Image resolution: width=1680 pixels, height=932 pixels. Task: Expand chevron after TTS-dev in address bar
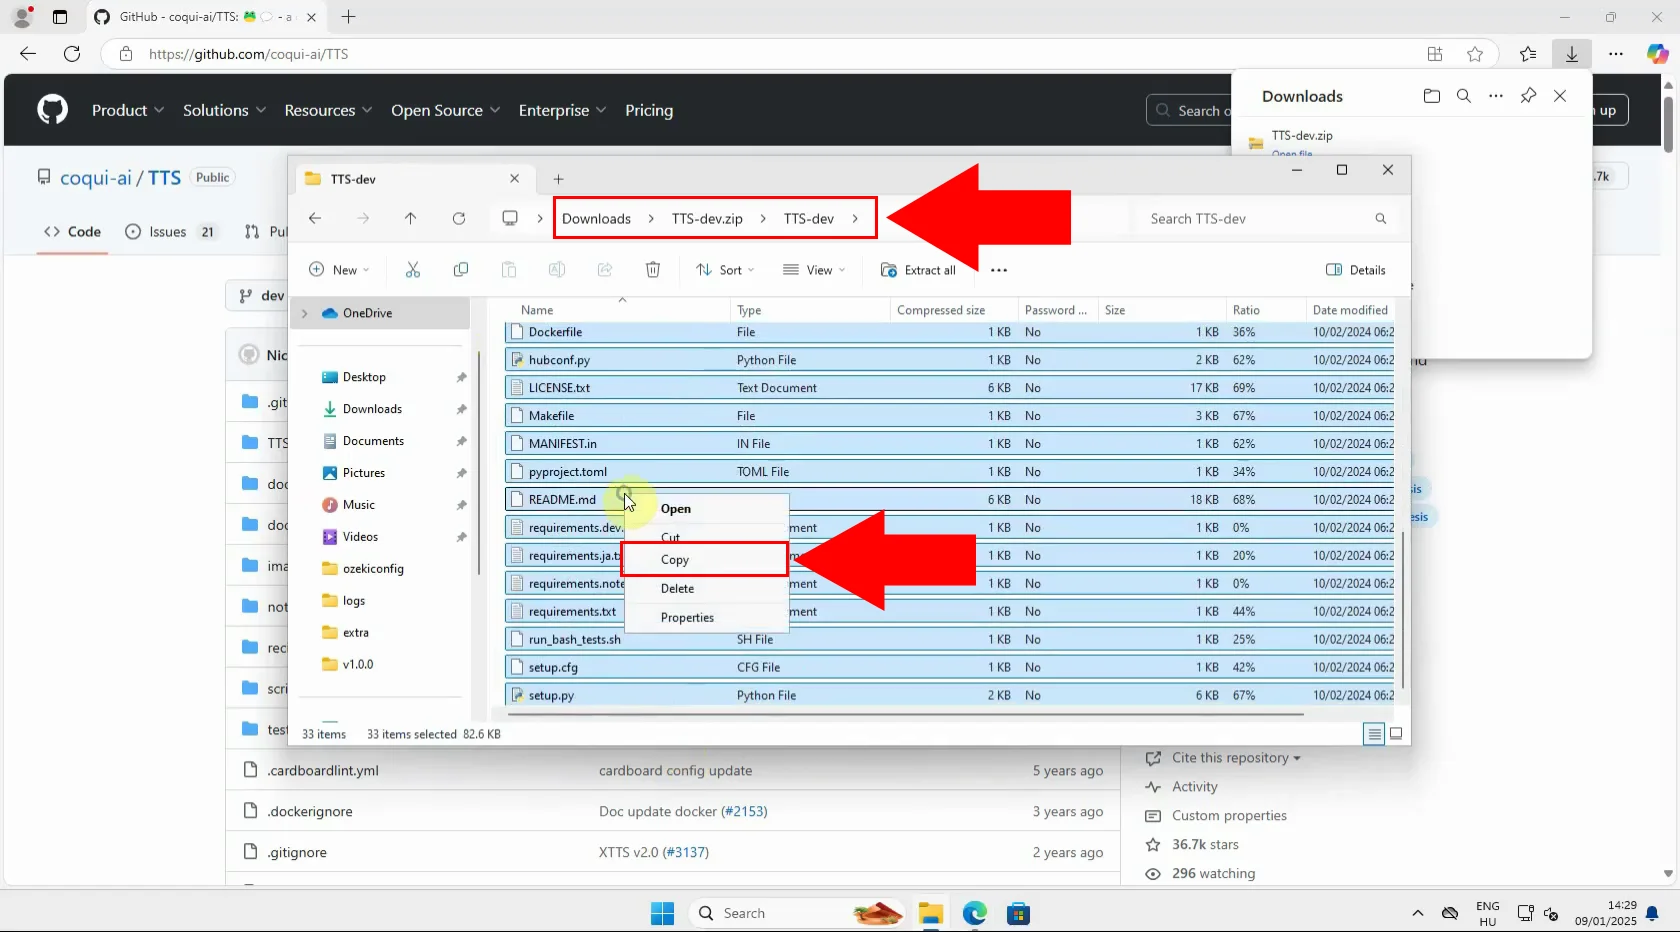855,219
